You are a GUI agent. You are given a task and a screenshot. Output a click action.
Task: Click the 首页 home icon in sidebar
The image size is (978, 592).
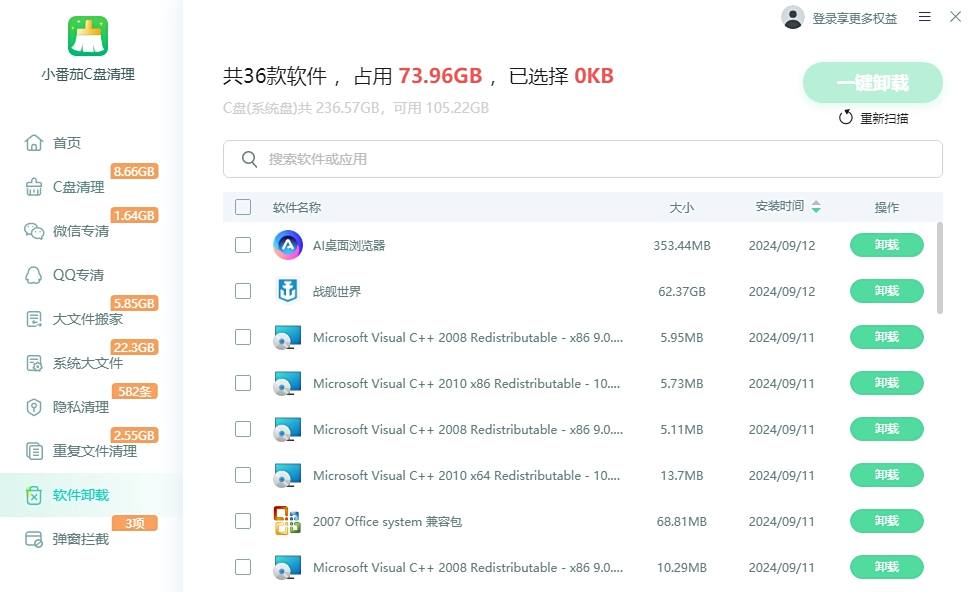point(32,142)
